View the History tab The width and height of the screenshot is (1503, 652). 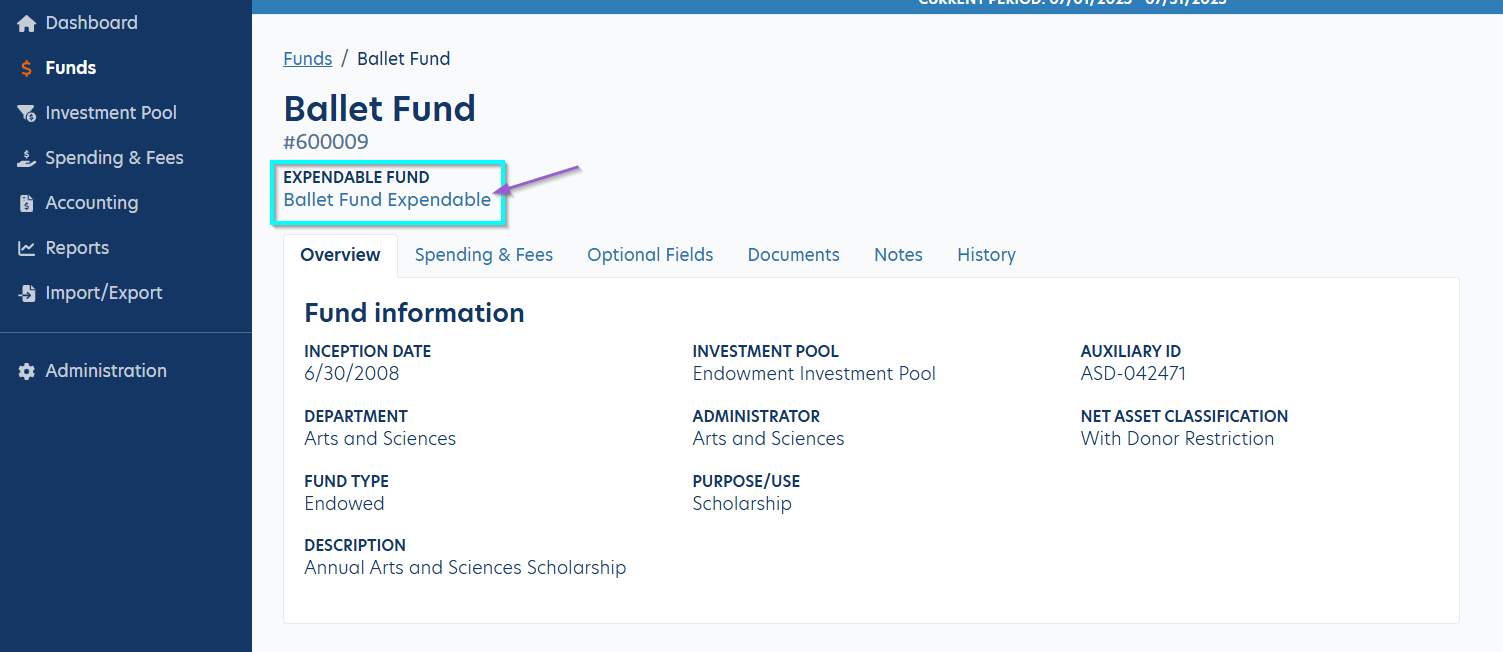pos(986,255)
